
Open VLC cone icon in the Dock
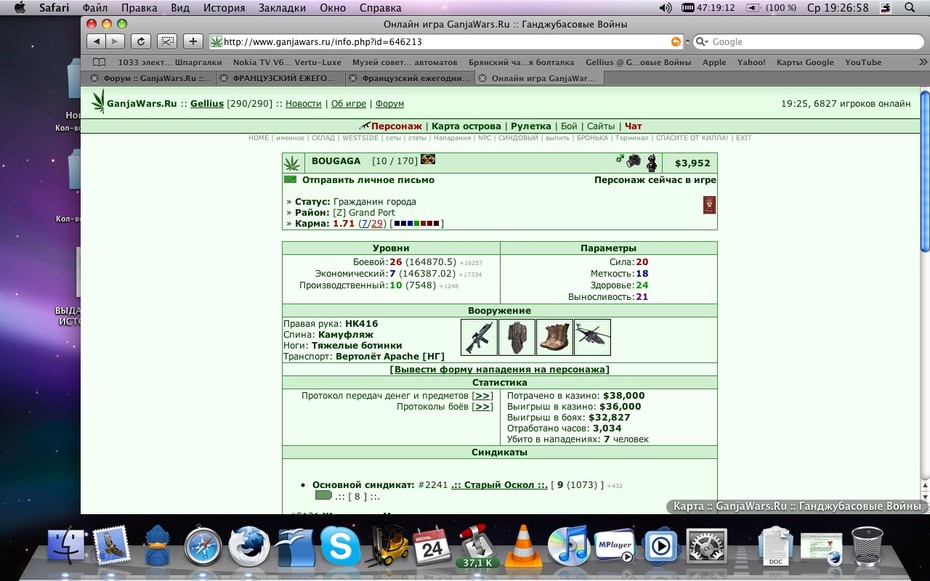[x=523, y=545]
